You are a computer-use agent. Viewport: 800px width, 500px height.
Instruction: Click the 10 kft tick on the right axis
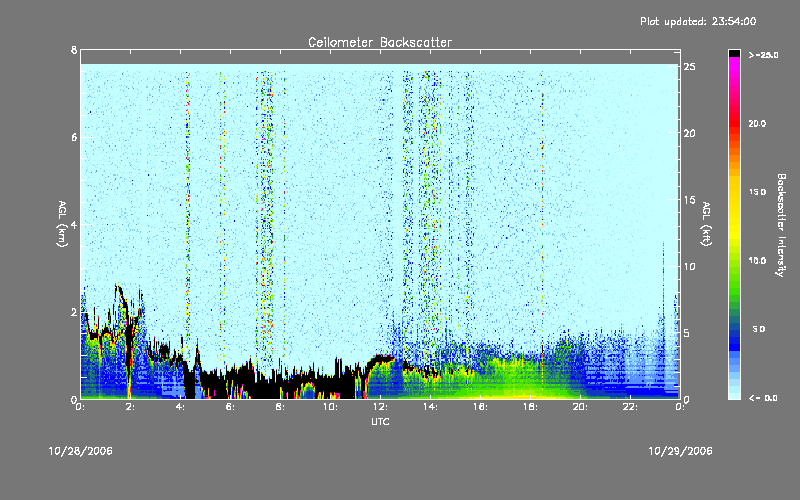point(689,266)
